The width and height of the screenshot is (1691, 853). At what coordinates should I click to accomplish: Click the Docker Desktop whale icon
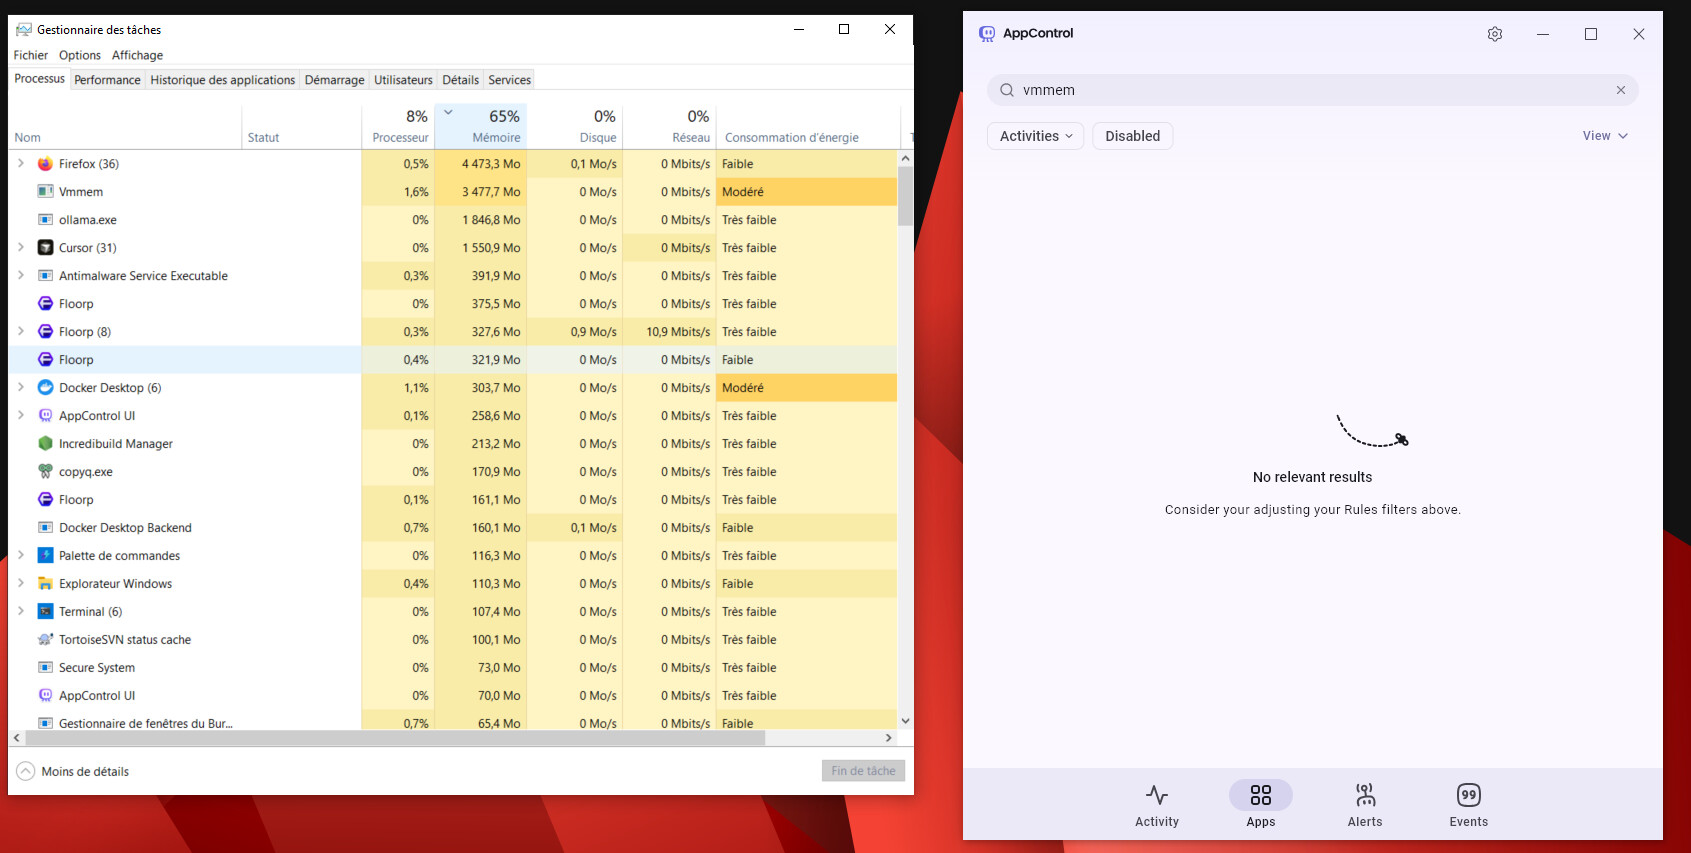(x=45, y=388)
